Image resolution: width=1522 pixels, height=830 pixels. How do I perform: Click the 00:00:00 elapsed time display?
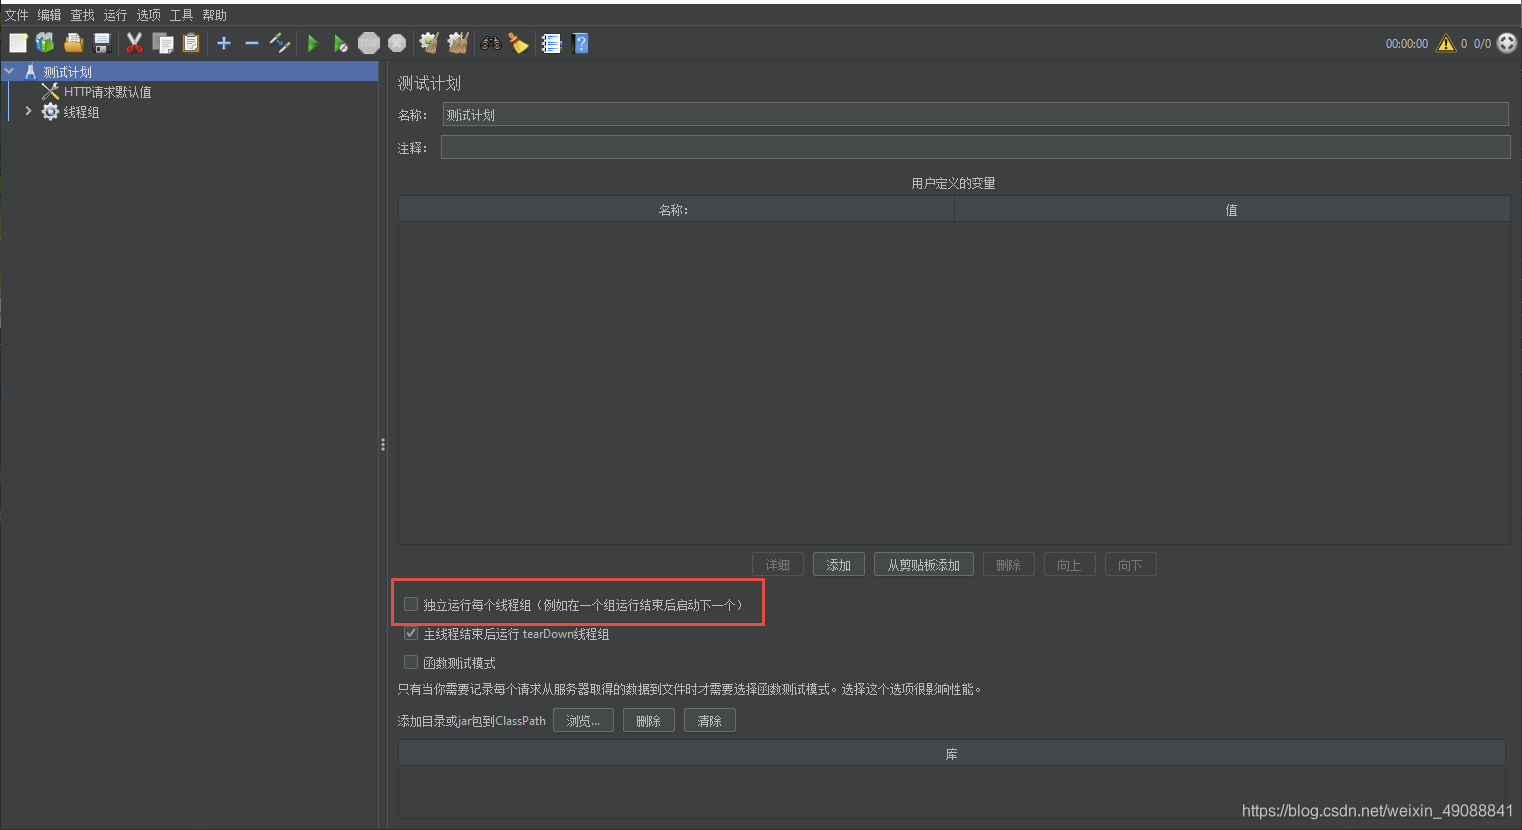1406,44
